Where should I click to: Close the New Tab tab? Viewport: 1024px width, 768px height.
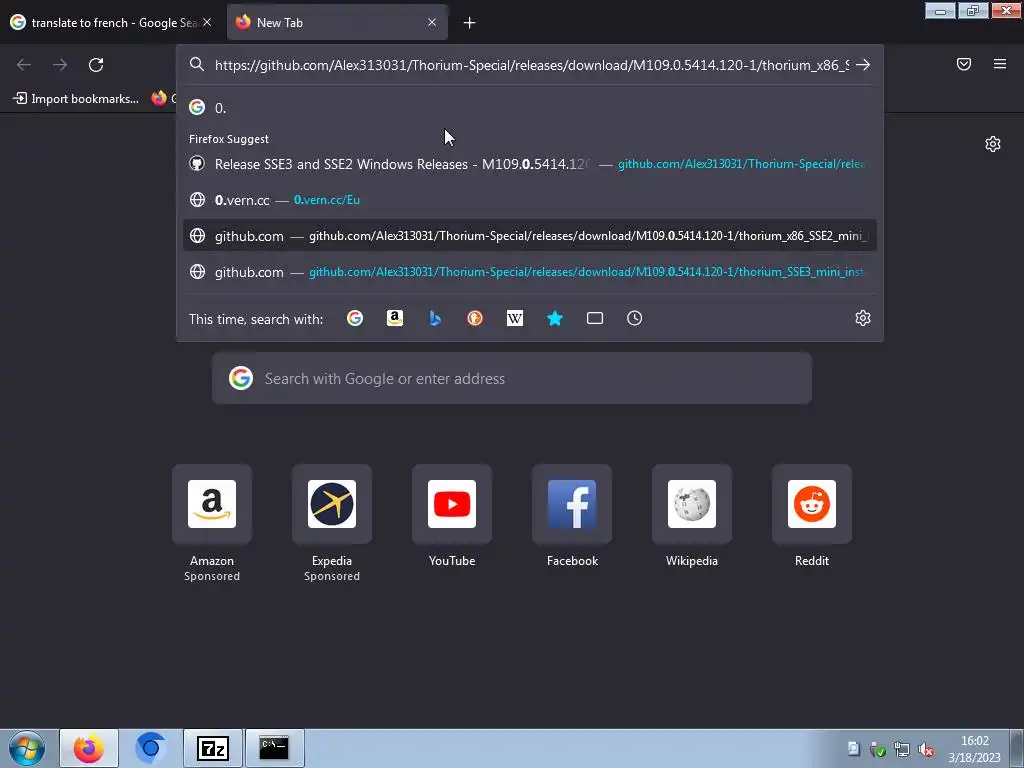(432, 22)
